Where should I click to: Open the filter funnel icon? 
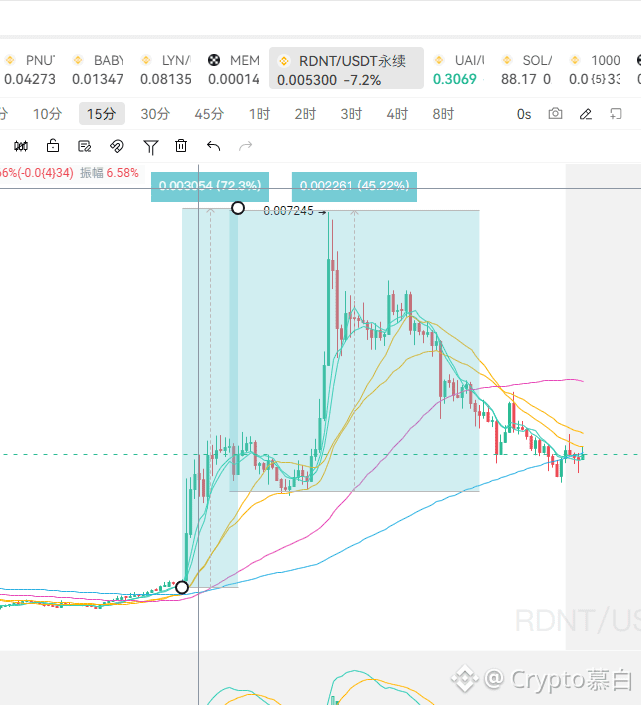(x=151, y=147)
